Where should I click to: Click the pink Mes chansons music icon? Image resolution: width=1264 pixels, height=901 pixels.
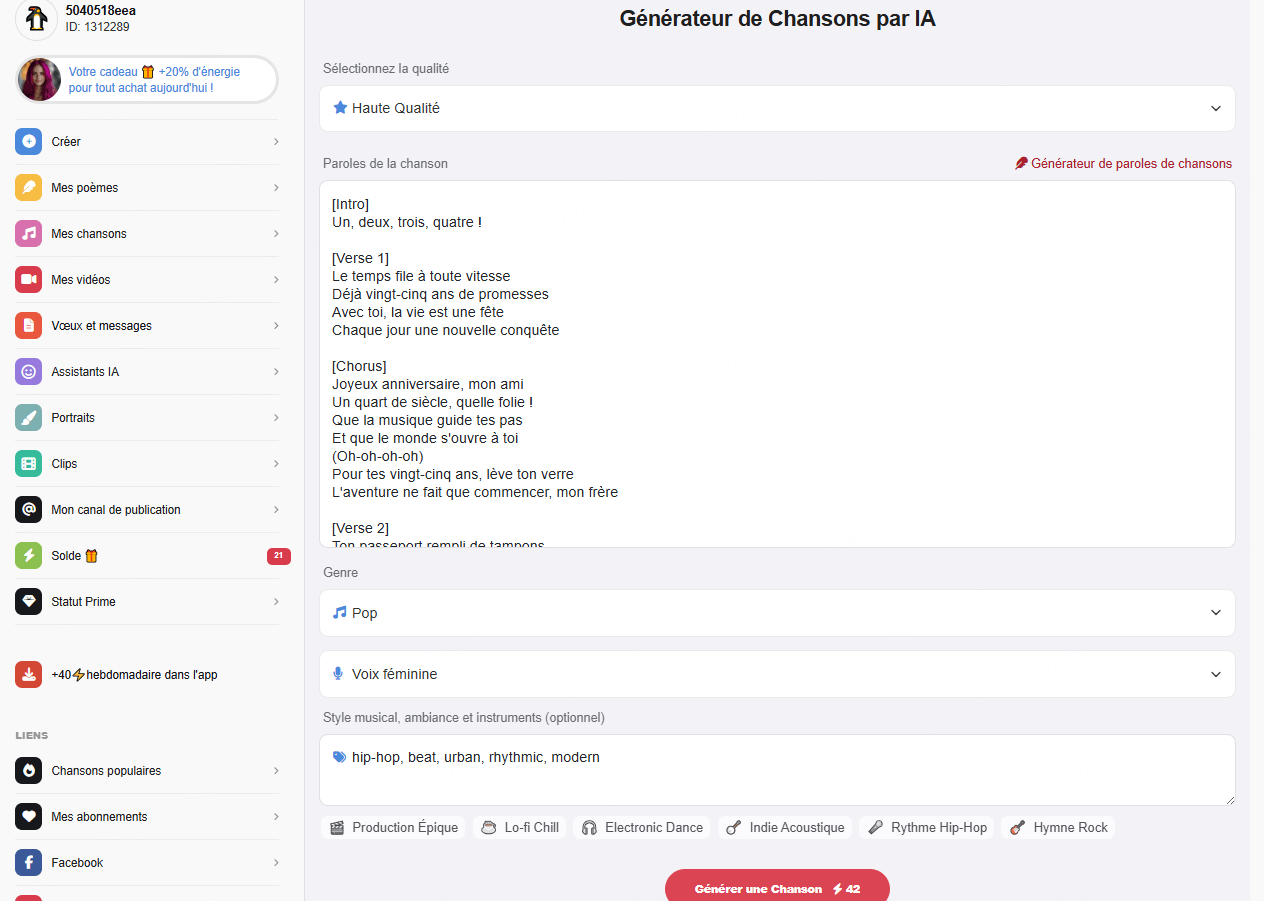28,234
